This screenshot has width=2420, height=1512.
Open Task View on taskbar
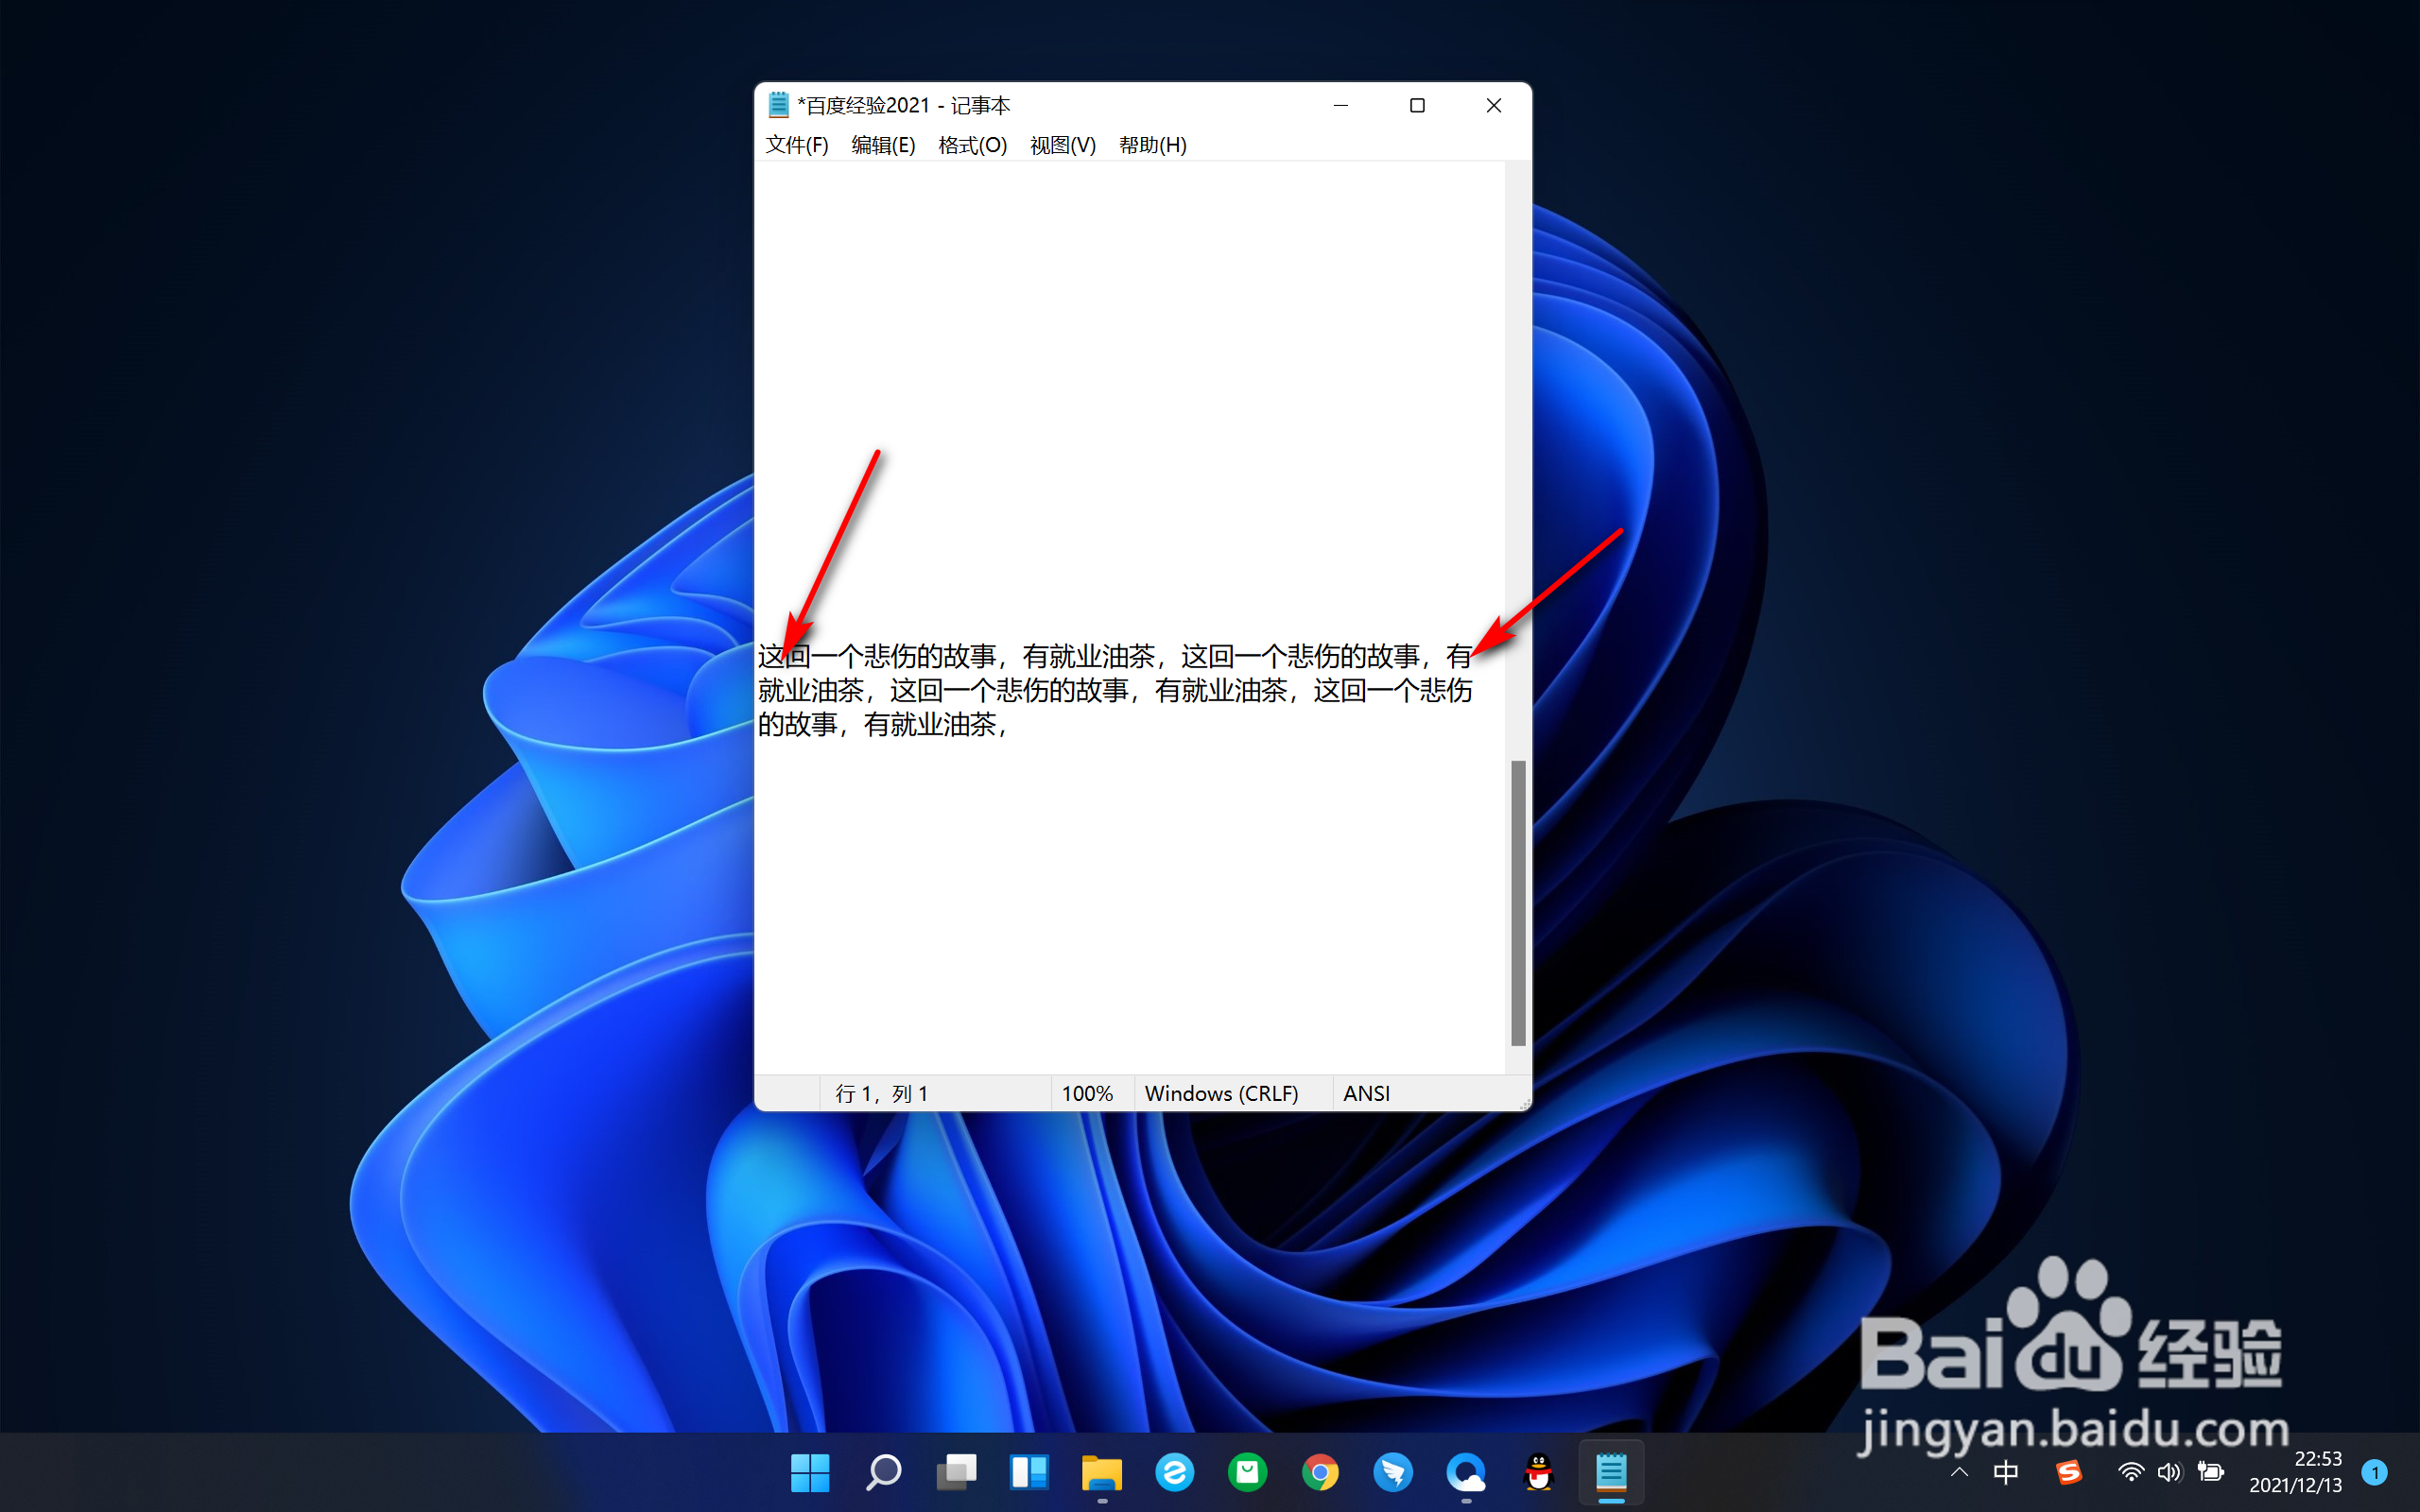point(956,1472)
